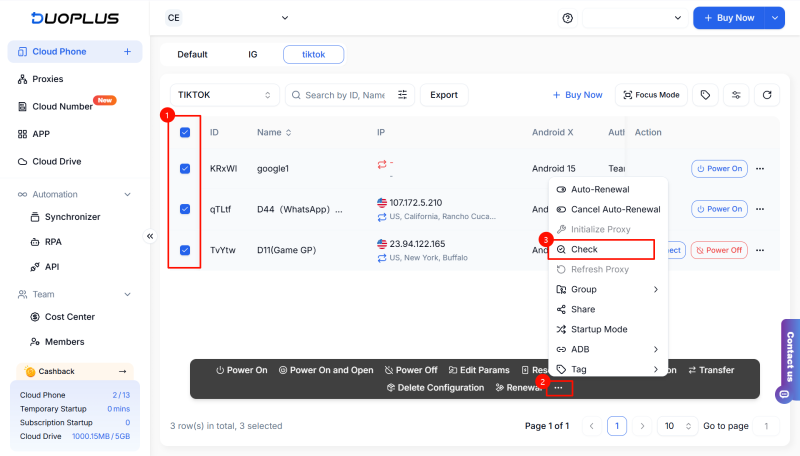This screenshot has width=800, height=456.
Task: Open the TIKTOK group dropdown
Action: pos(224,95)
